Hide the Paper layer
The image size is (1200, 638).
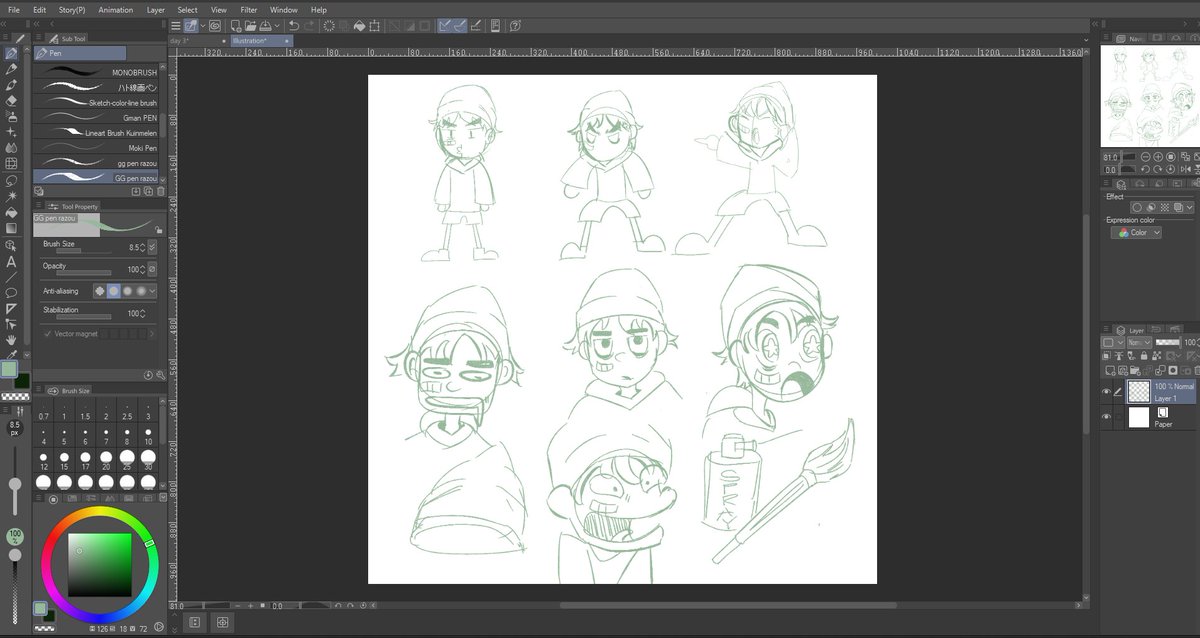click(x=1105, y=416)
